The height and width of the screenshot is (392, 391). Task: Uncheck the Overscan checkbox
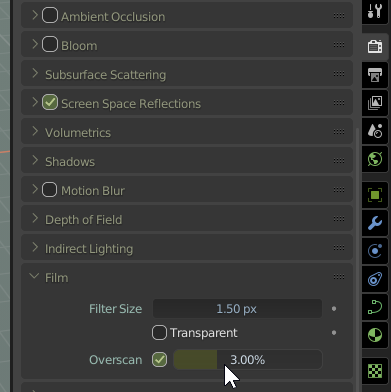click(159, 360)
